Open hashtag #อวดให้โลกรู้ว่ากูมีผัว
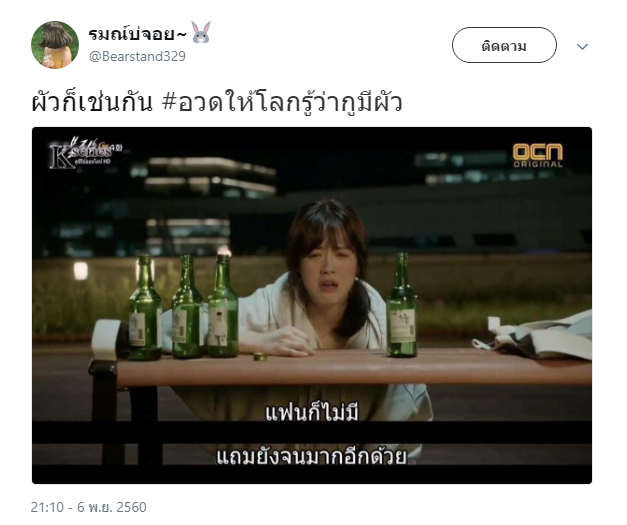Viewport: 627px width, 525px height. point(282,102)
